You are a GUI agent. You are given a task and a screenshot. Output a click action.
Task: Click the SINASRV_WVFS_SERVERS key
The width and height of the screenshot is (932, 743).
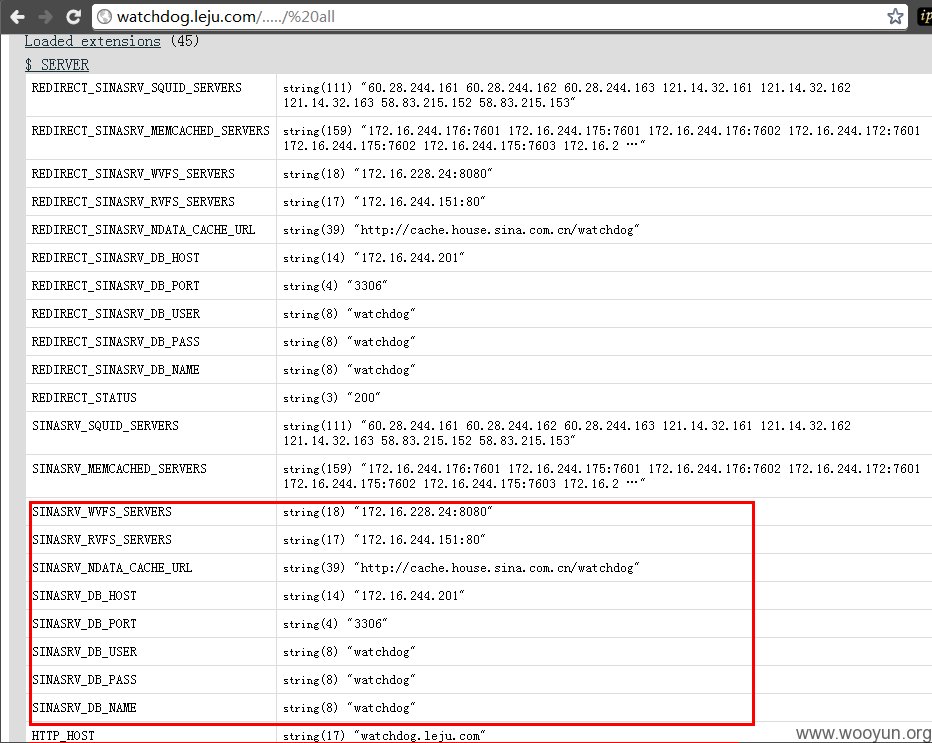click(102, 512)
